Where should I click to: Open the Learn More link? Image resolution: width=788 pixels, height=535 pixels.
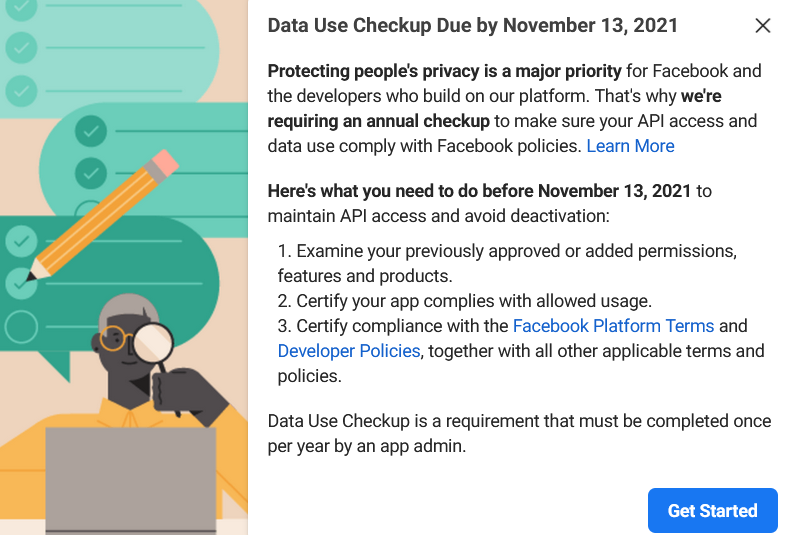[x=630, y=146]
